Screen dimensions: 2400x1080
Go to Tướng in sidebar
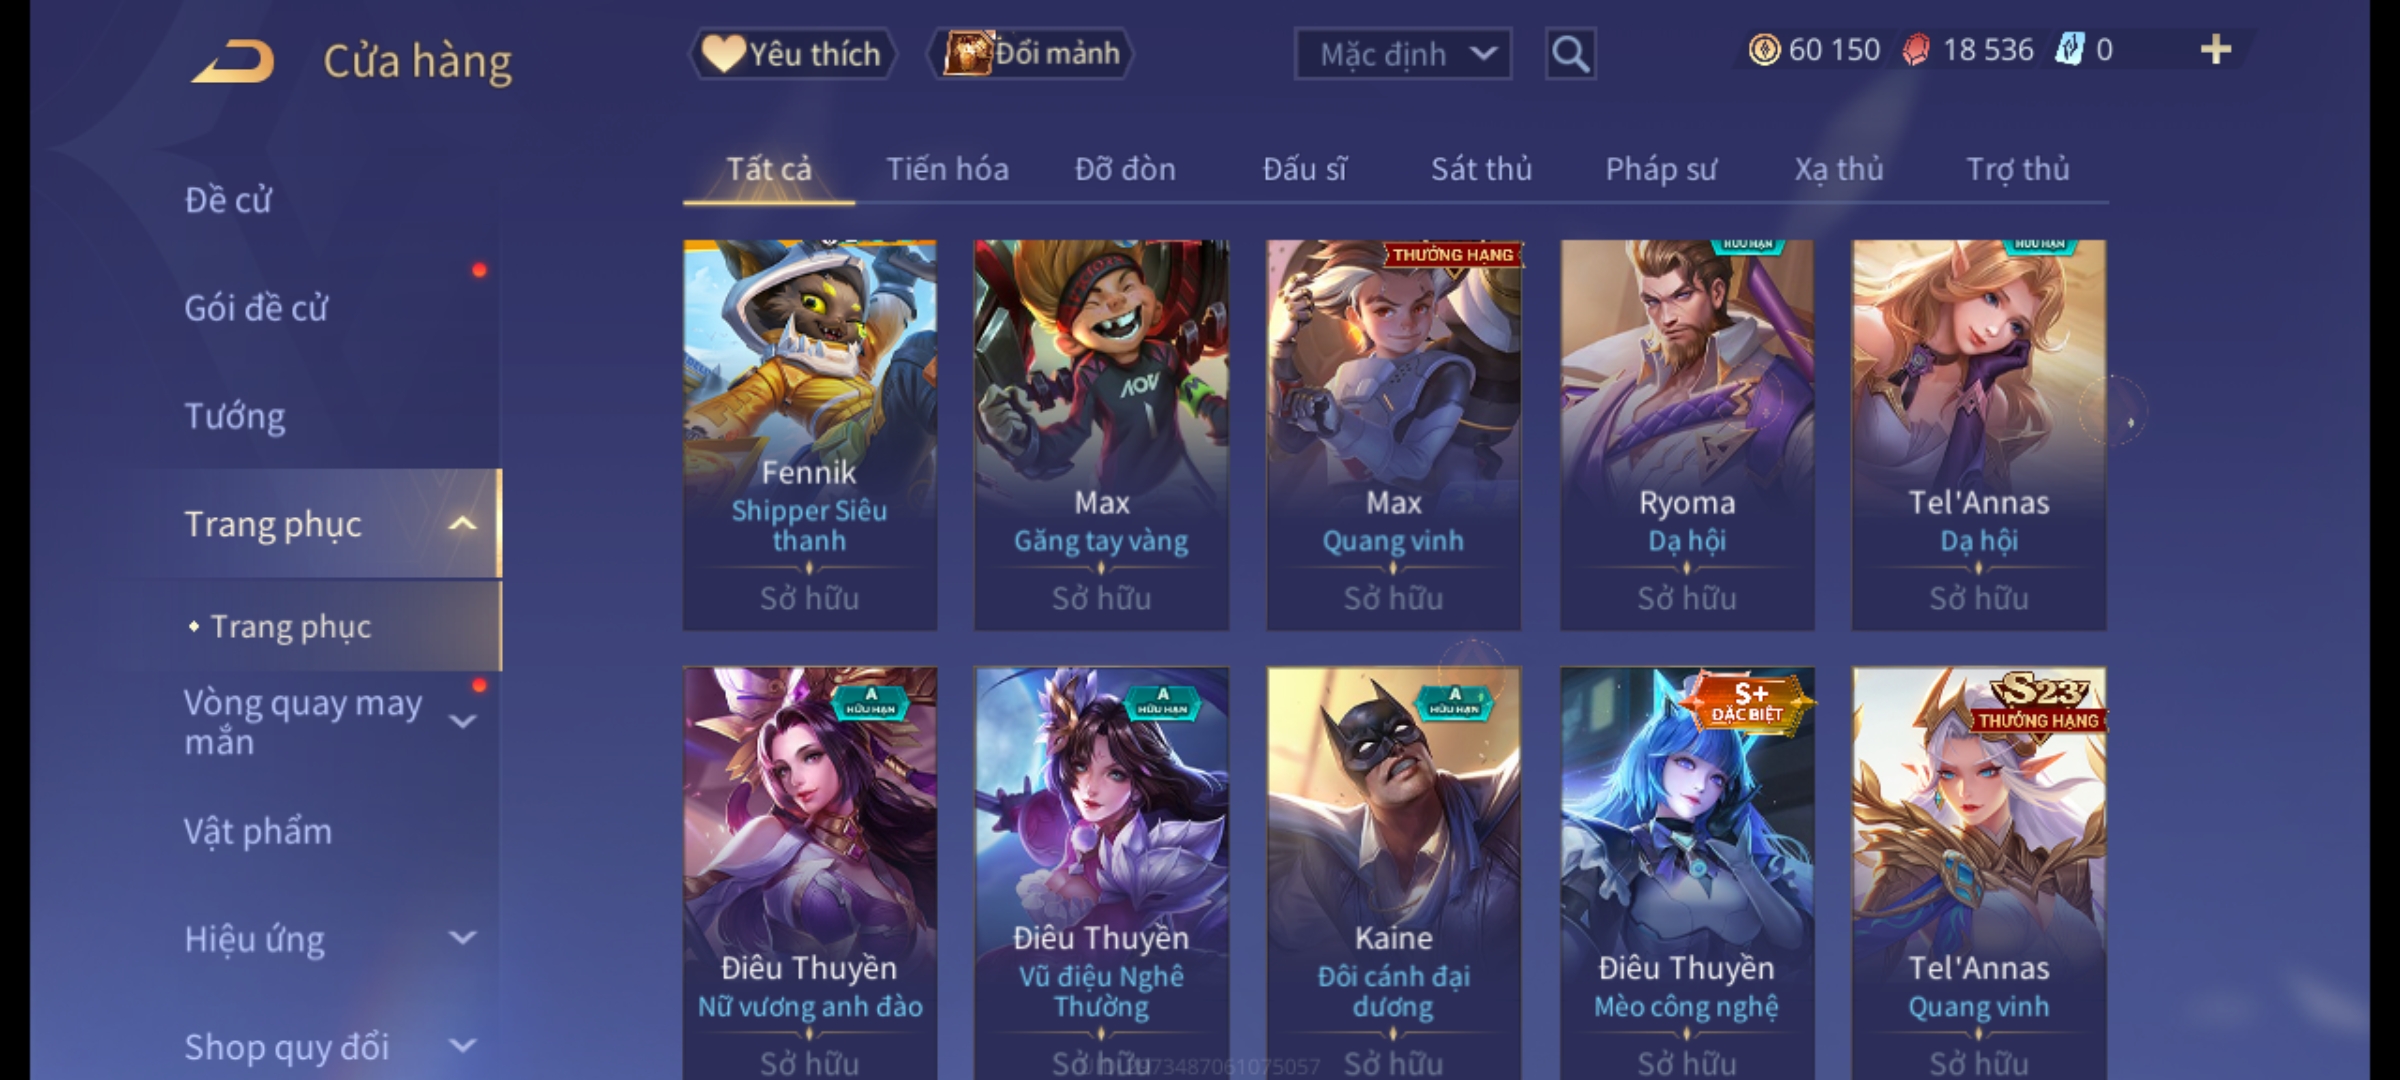click(x=235, y=416)
